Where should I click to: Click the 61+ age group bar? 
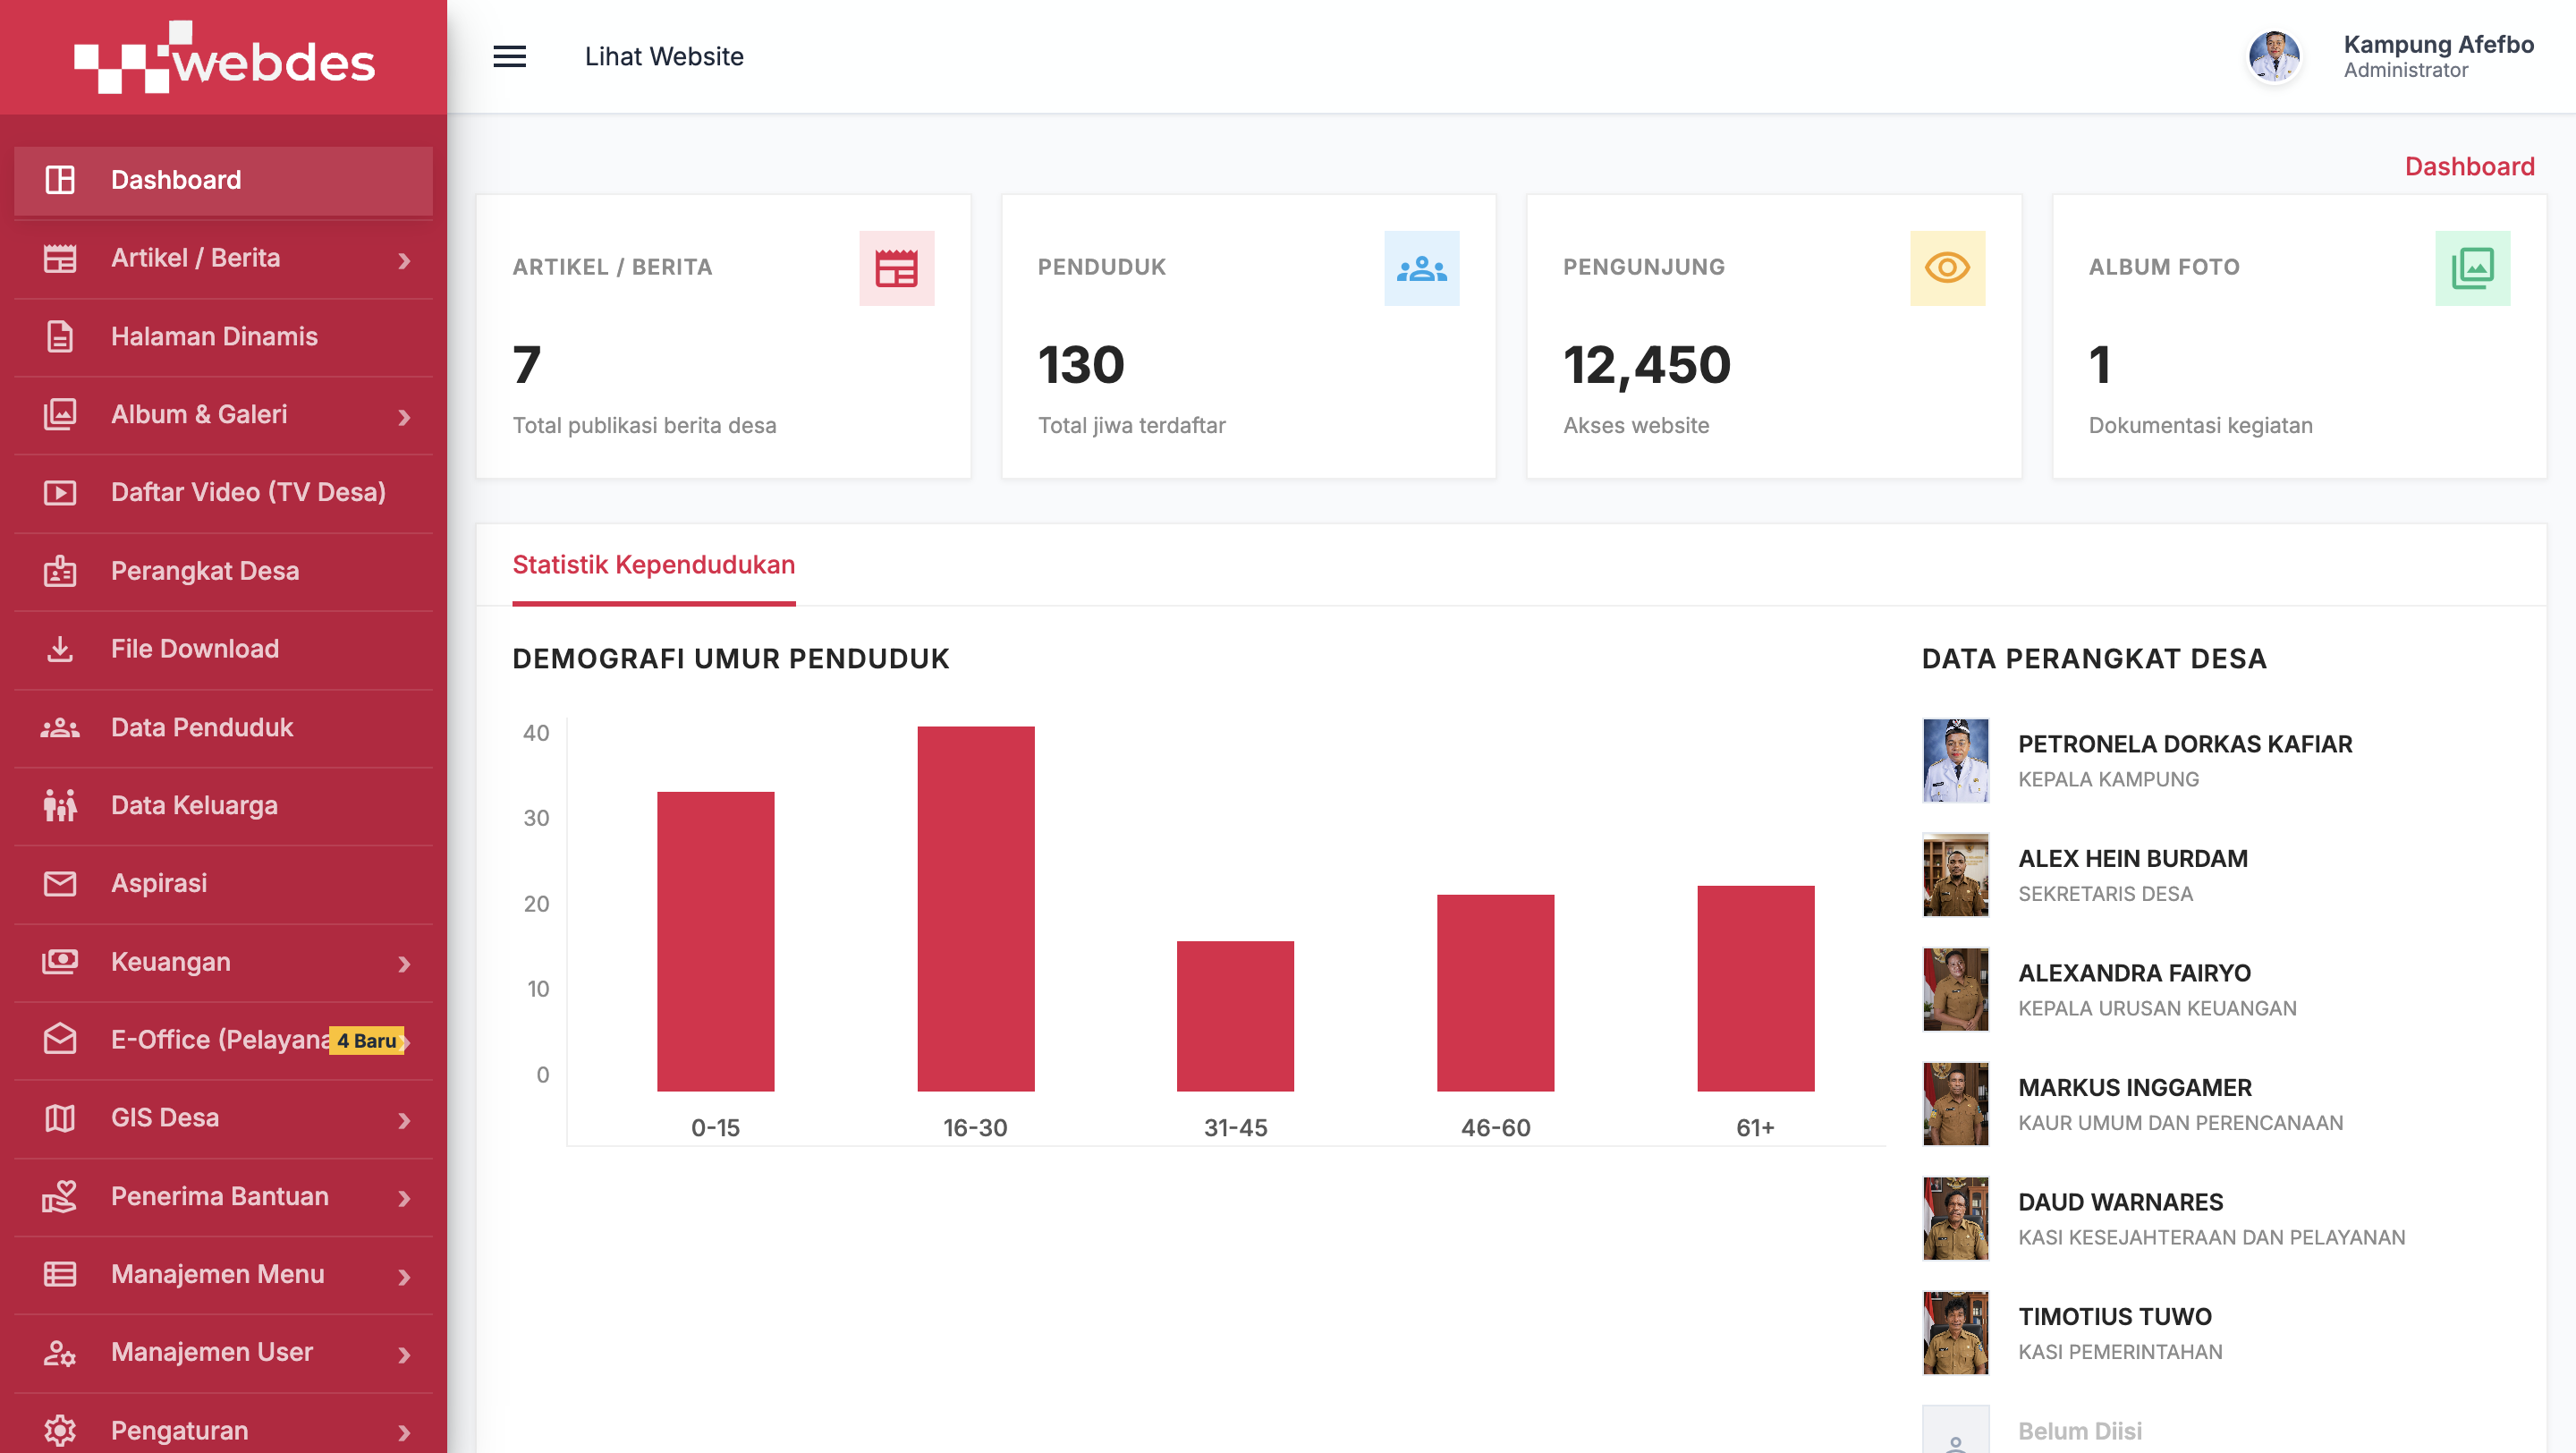[1755, 988]
